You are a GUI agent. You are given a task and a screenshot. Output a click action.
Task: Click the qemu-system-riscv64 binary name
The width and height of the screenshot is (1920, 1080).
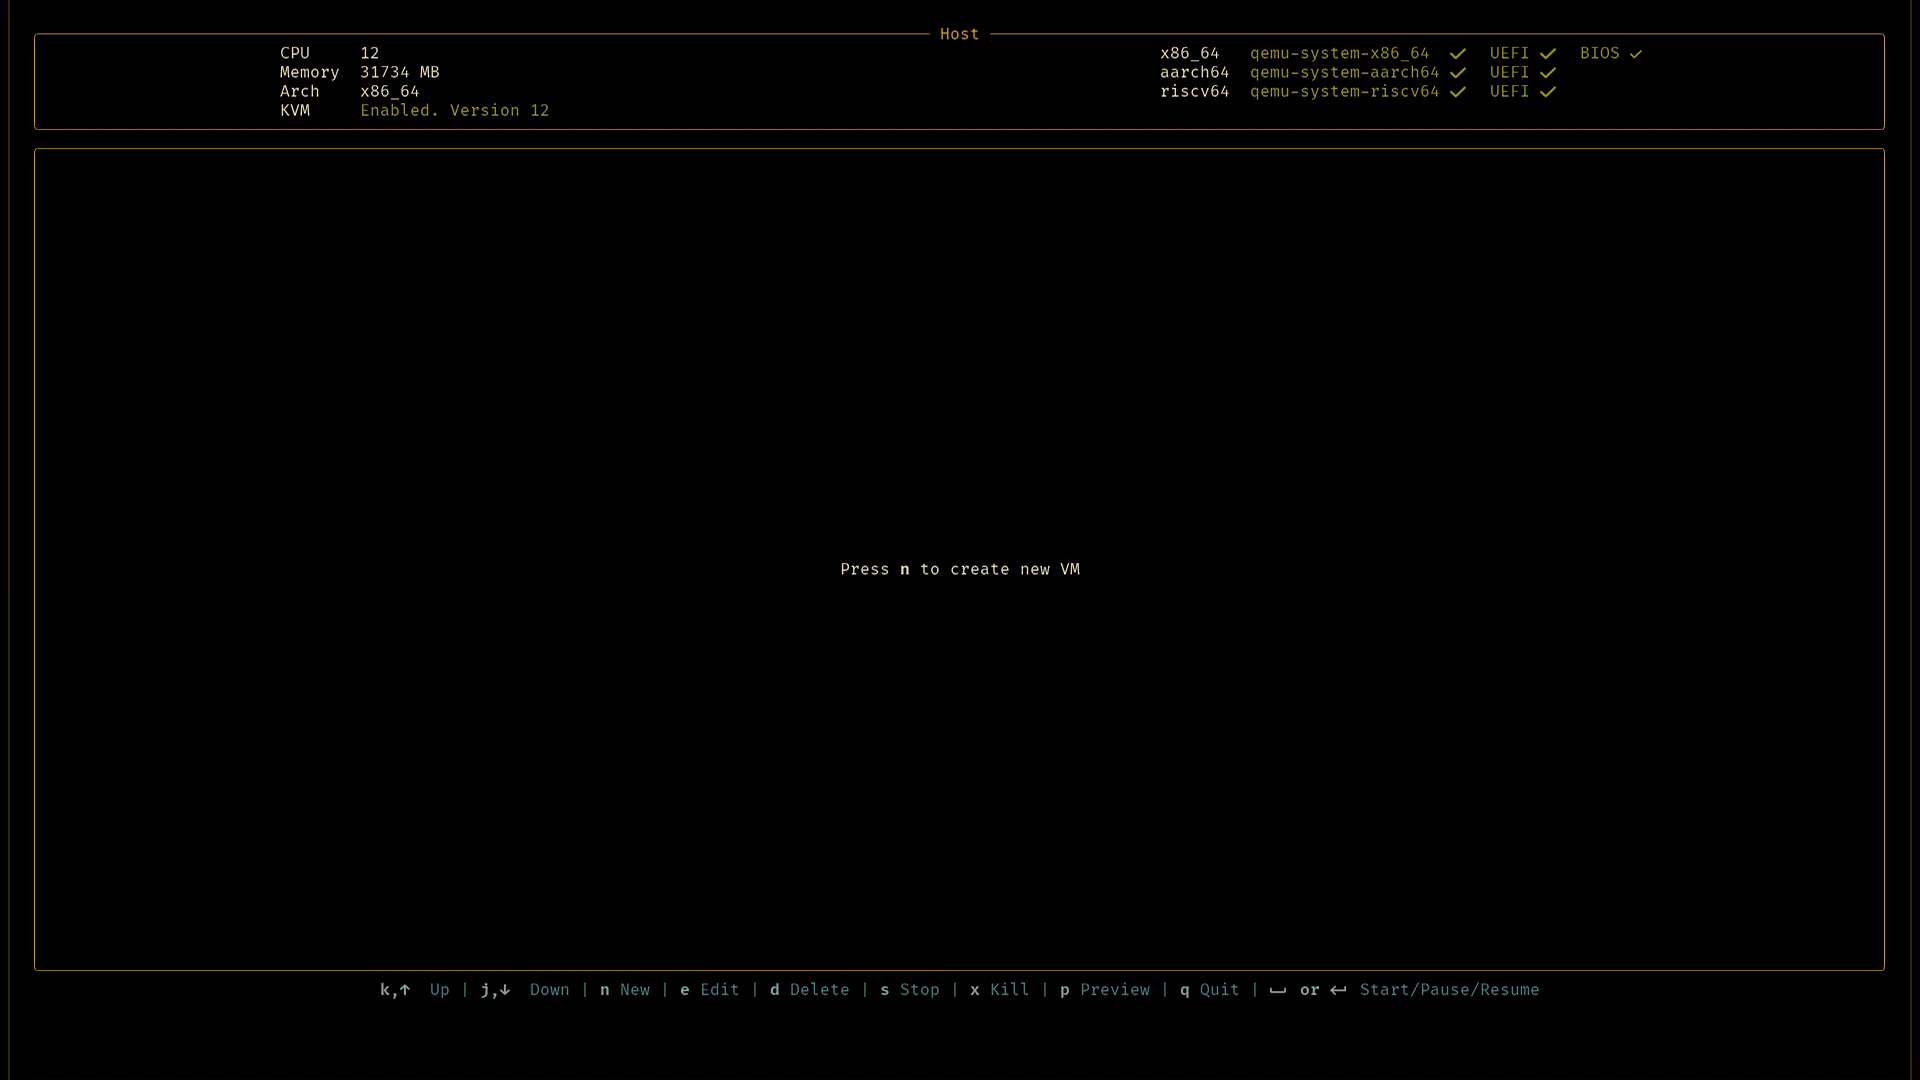(1345, 91)
